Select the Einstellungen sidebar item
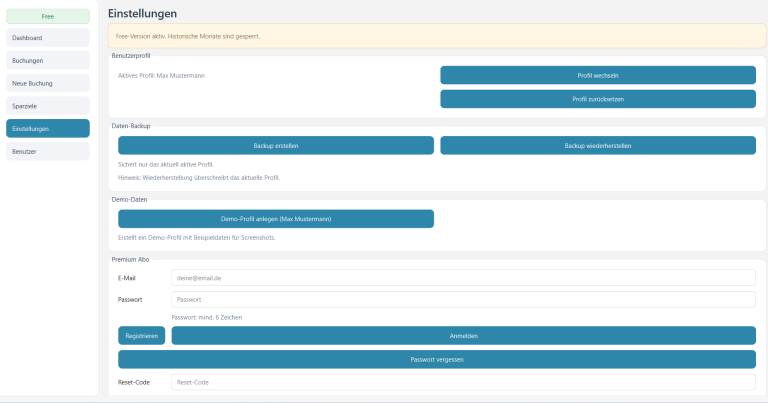 tap(48, 128)
